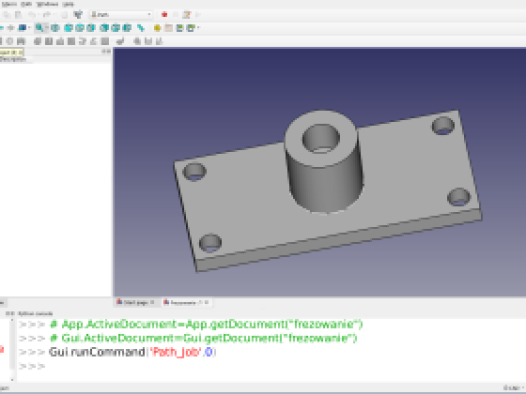The image size is (526, 394).
Task: Select the fit-all zoom magnifier icon
Action: (39, 28)
